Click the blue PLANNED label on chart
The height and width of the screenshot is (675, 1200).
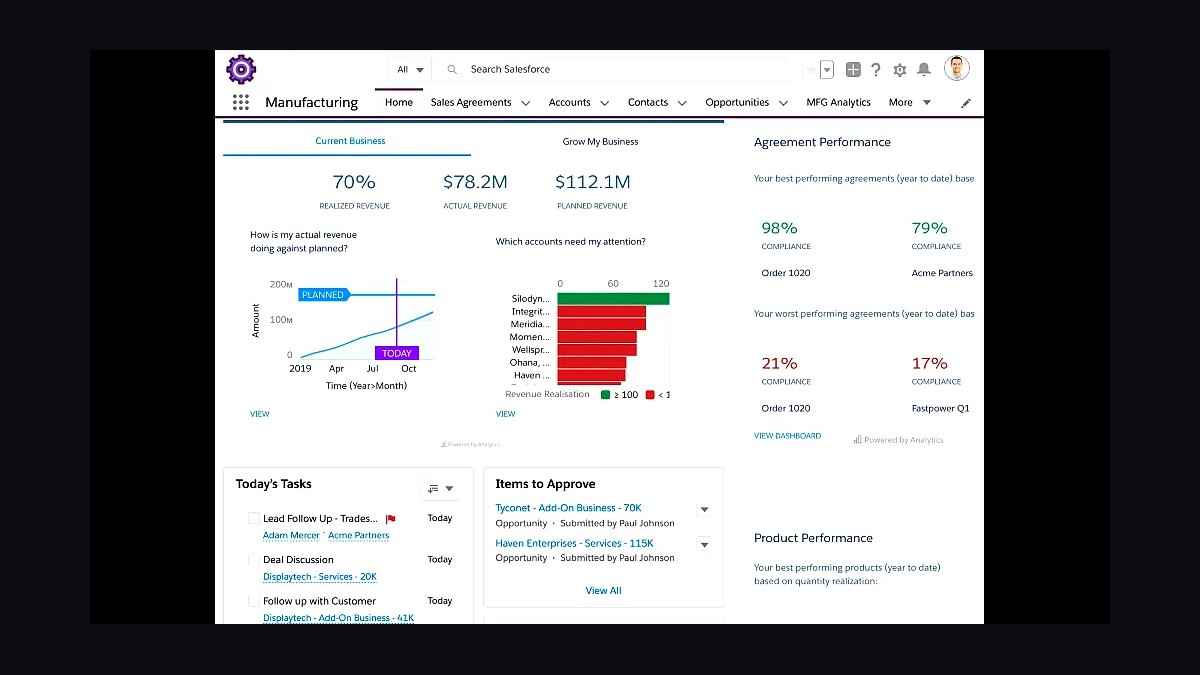point(323,295)
